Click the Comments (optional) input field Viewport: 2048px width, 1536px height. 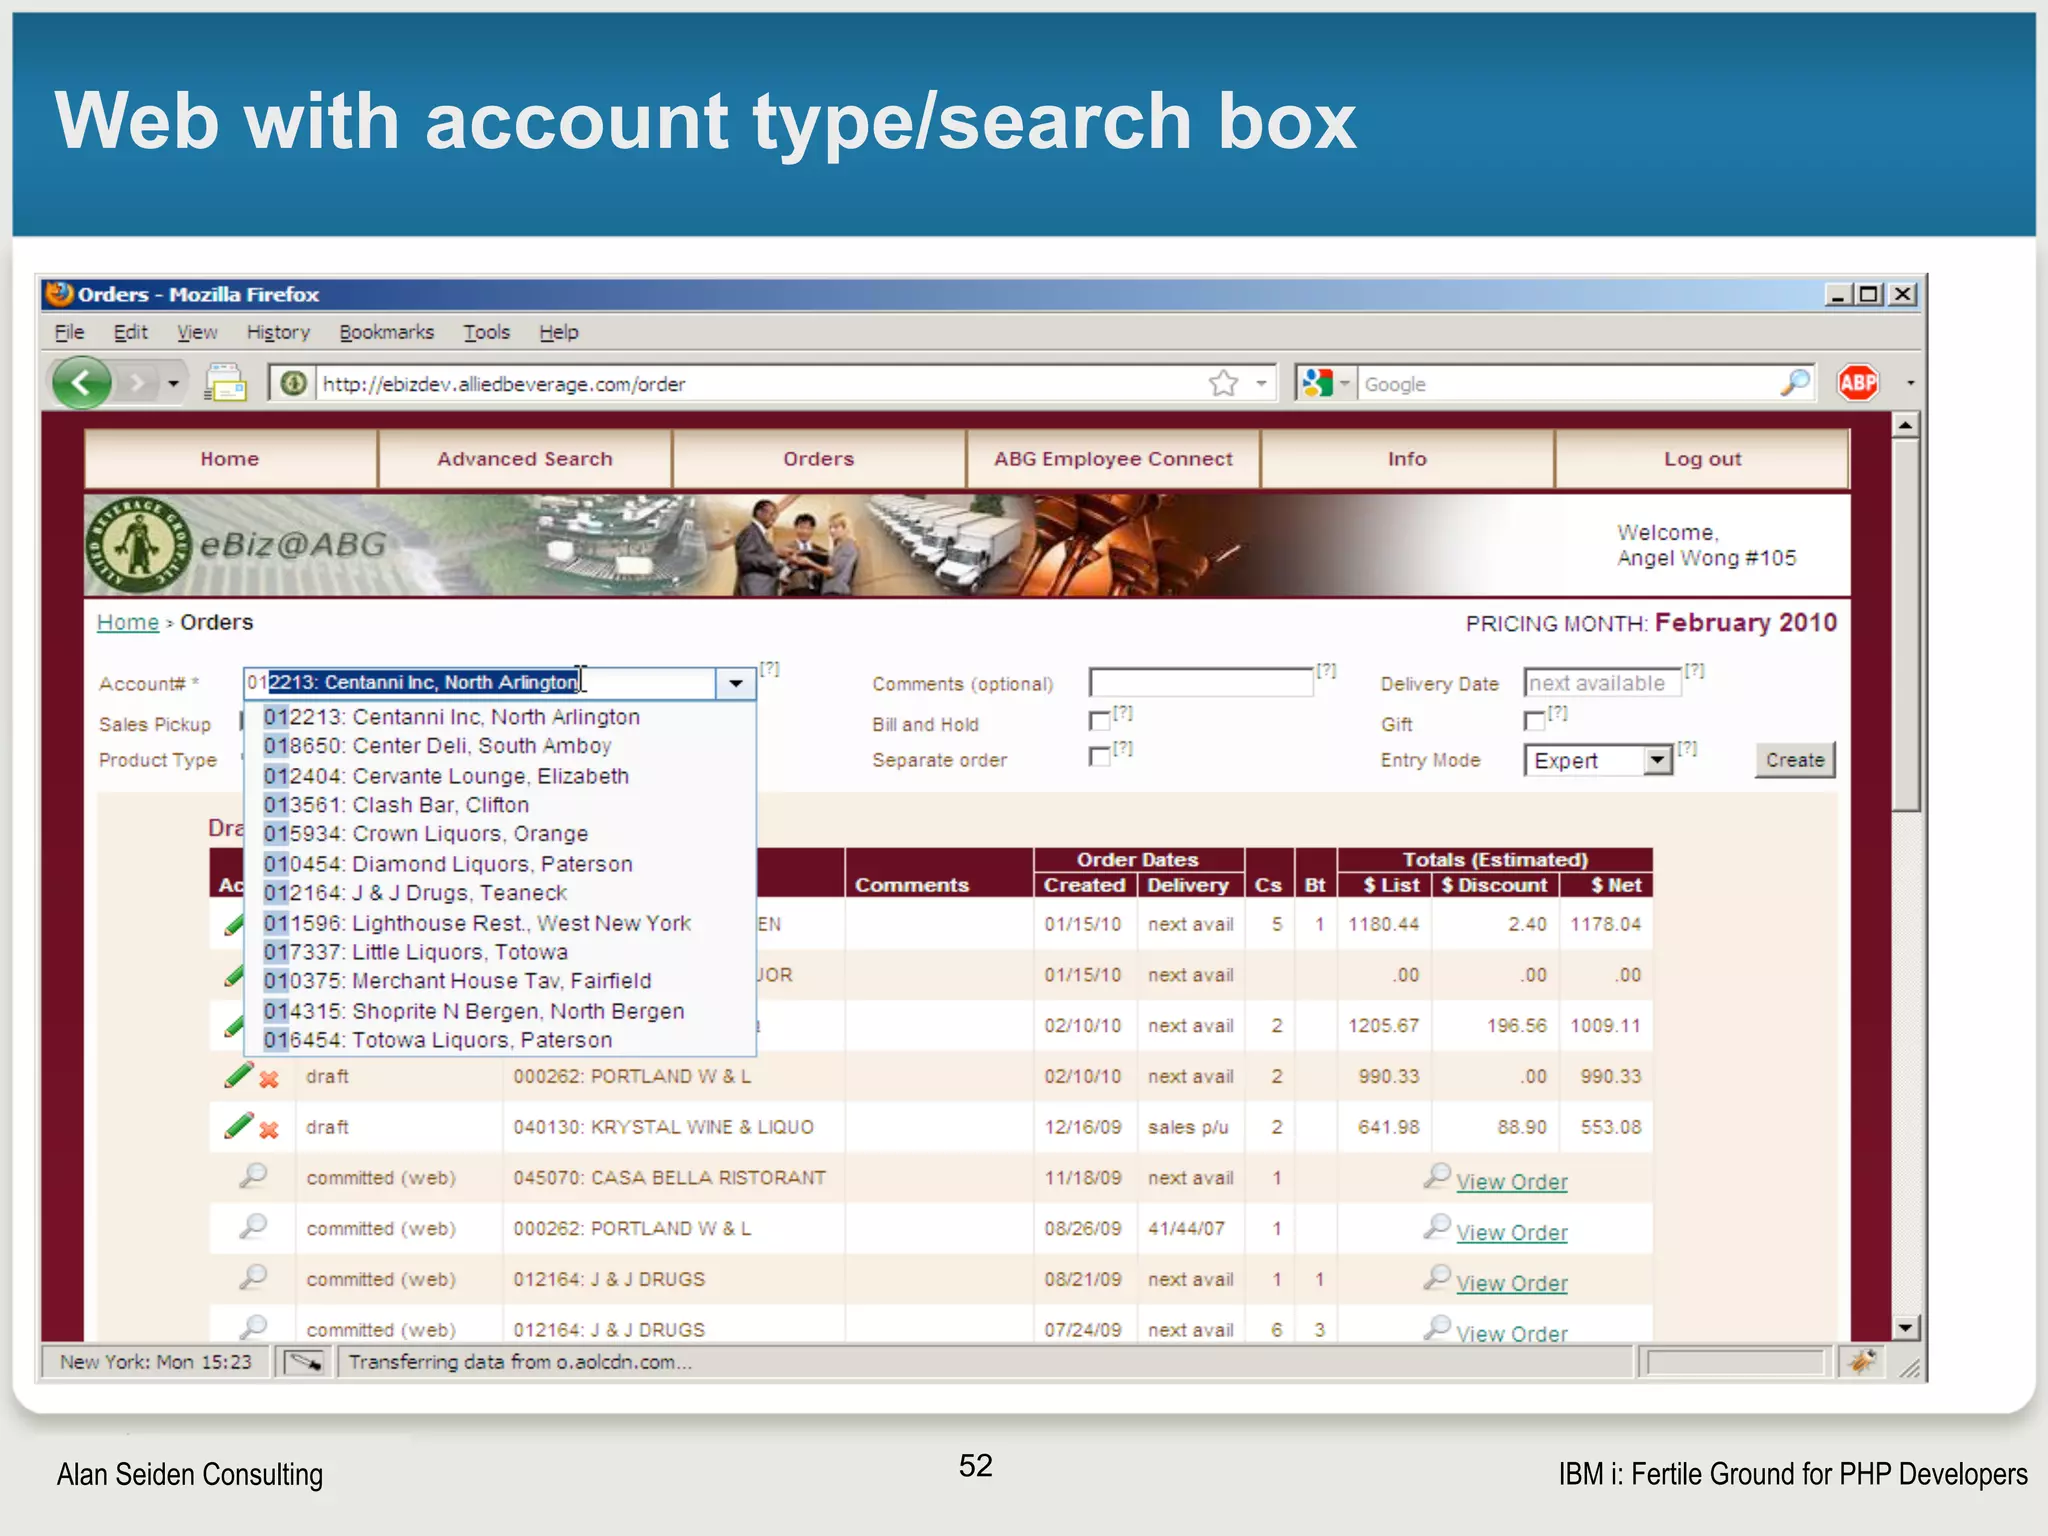[1201, 683]
